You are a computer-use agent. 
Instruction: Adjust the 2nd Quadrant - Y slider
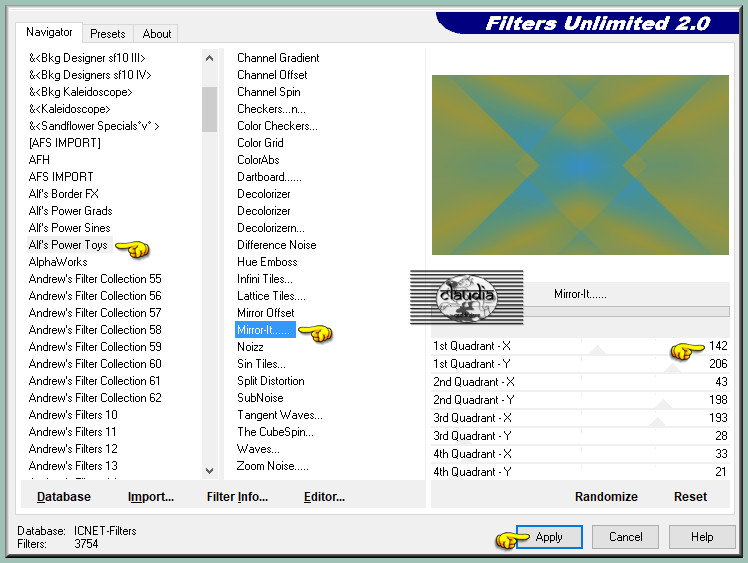pos(580,400)
